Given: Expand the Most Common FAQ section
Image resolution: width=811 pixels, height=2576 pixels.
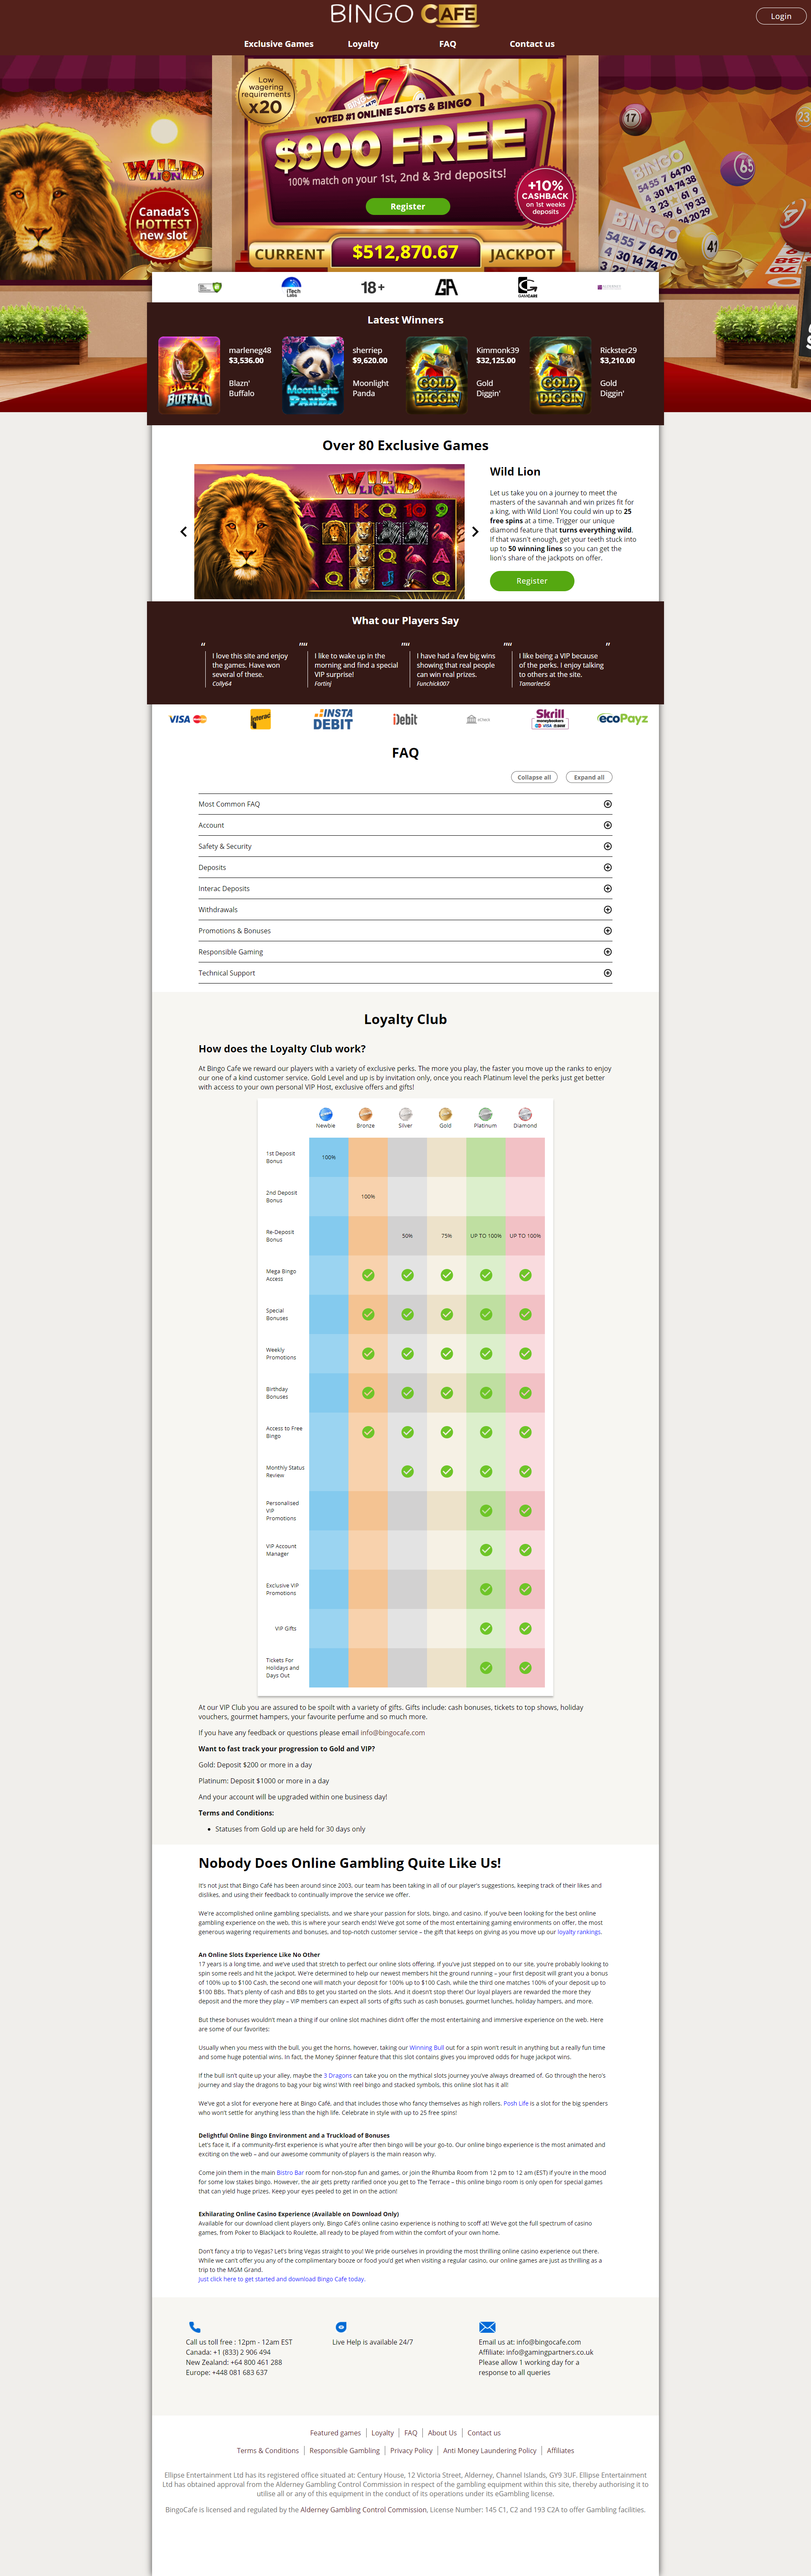Looking at the screenshot, I should click(607, 804).
